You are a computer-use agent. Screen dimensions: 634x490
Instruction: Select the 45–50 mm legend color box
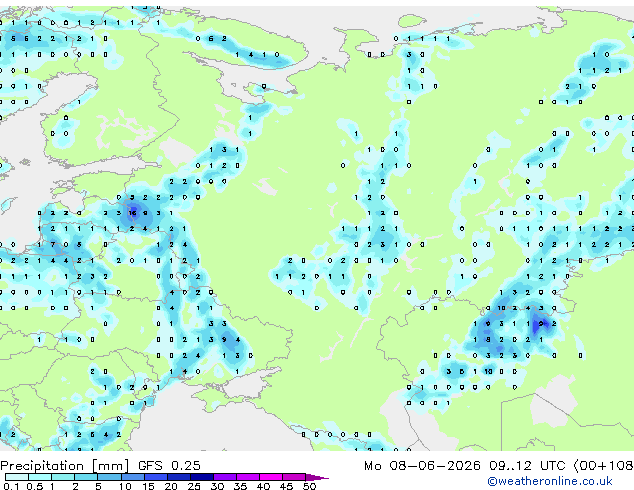pyautogui.click(x=294, y=477)
